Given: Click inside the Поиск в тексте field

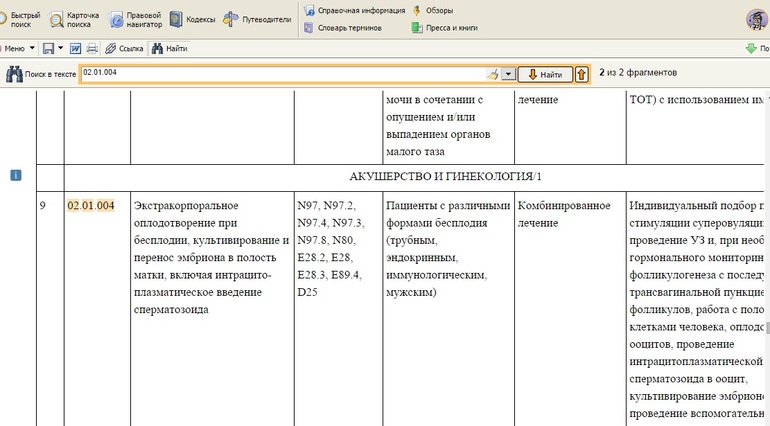Looking at the screenshot, I should (x=280, y=74).
